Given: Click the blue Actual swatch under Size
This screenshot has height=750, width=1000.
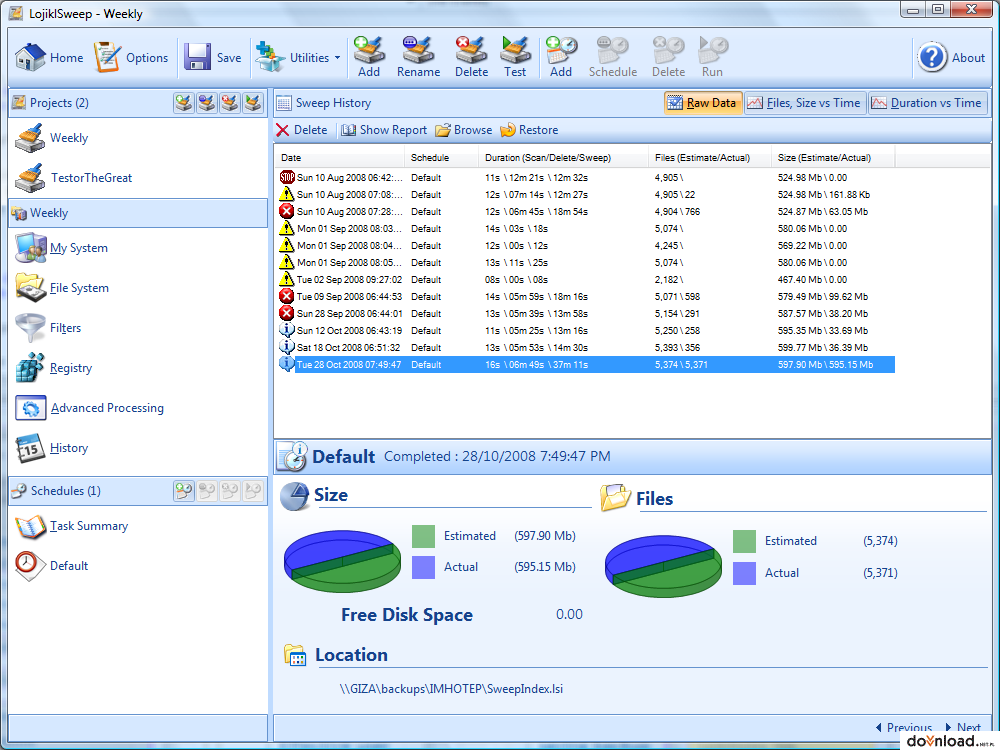Looking at the screenshot, I should [423, 567].
